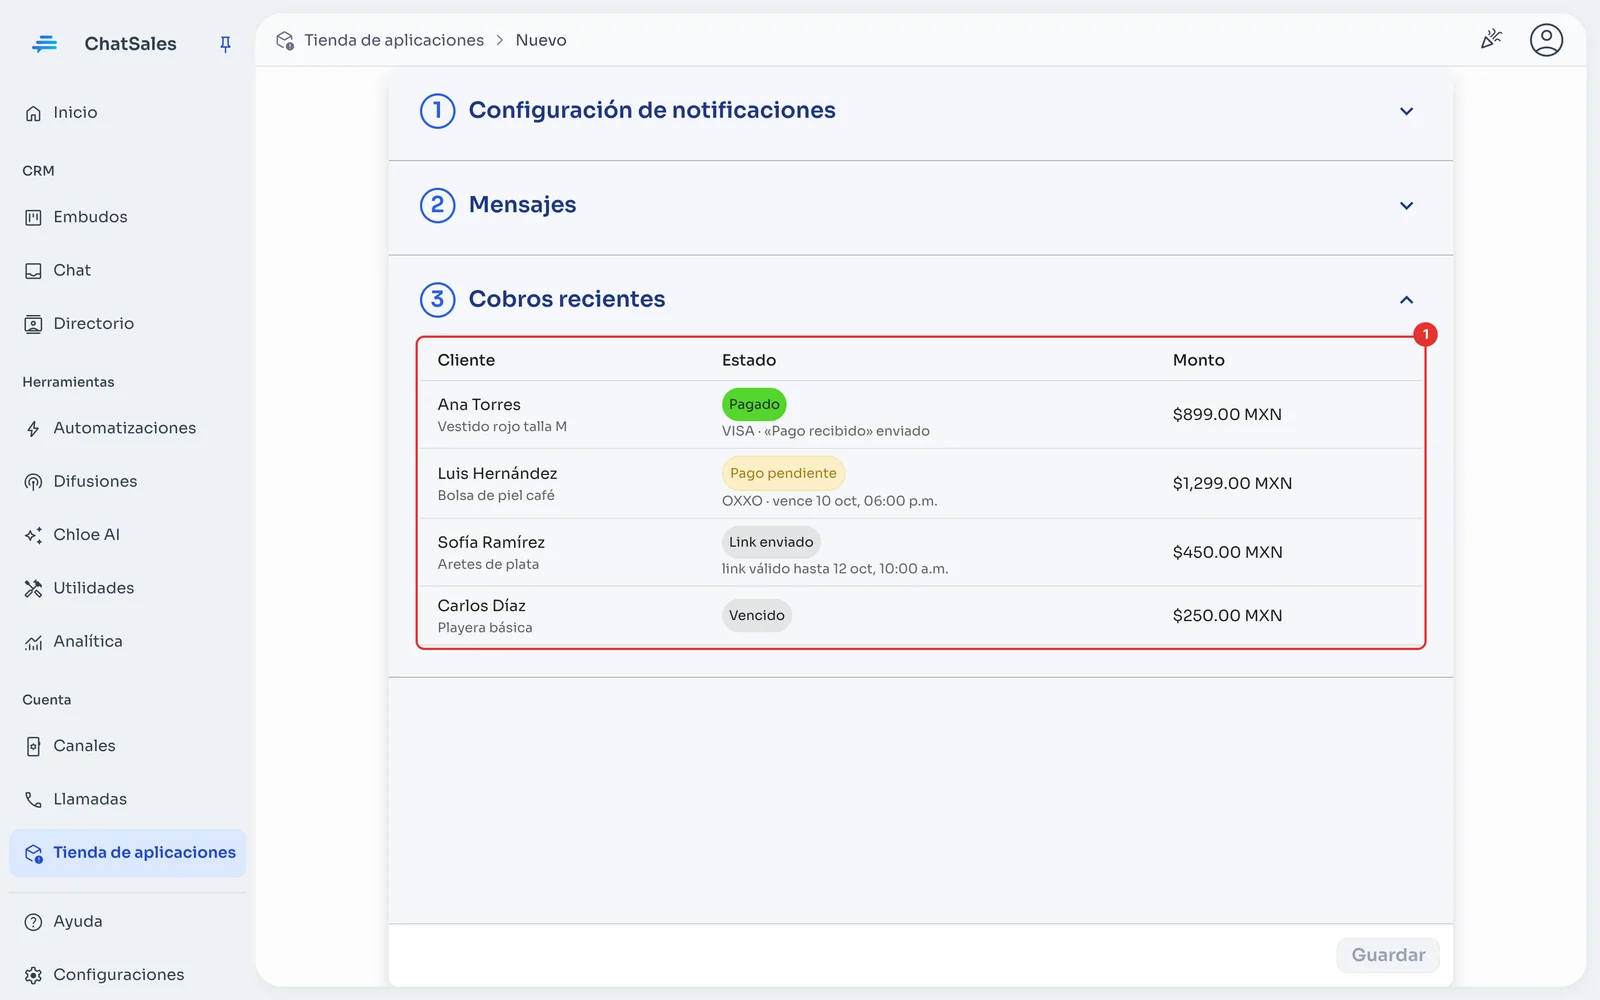Open Embudos in the sidebar

pyautogui.click(x=128, y=217)
